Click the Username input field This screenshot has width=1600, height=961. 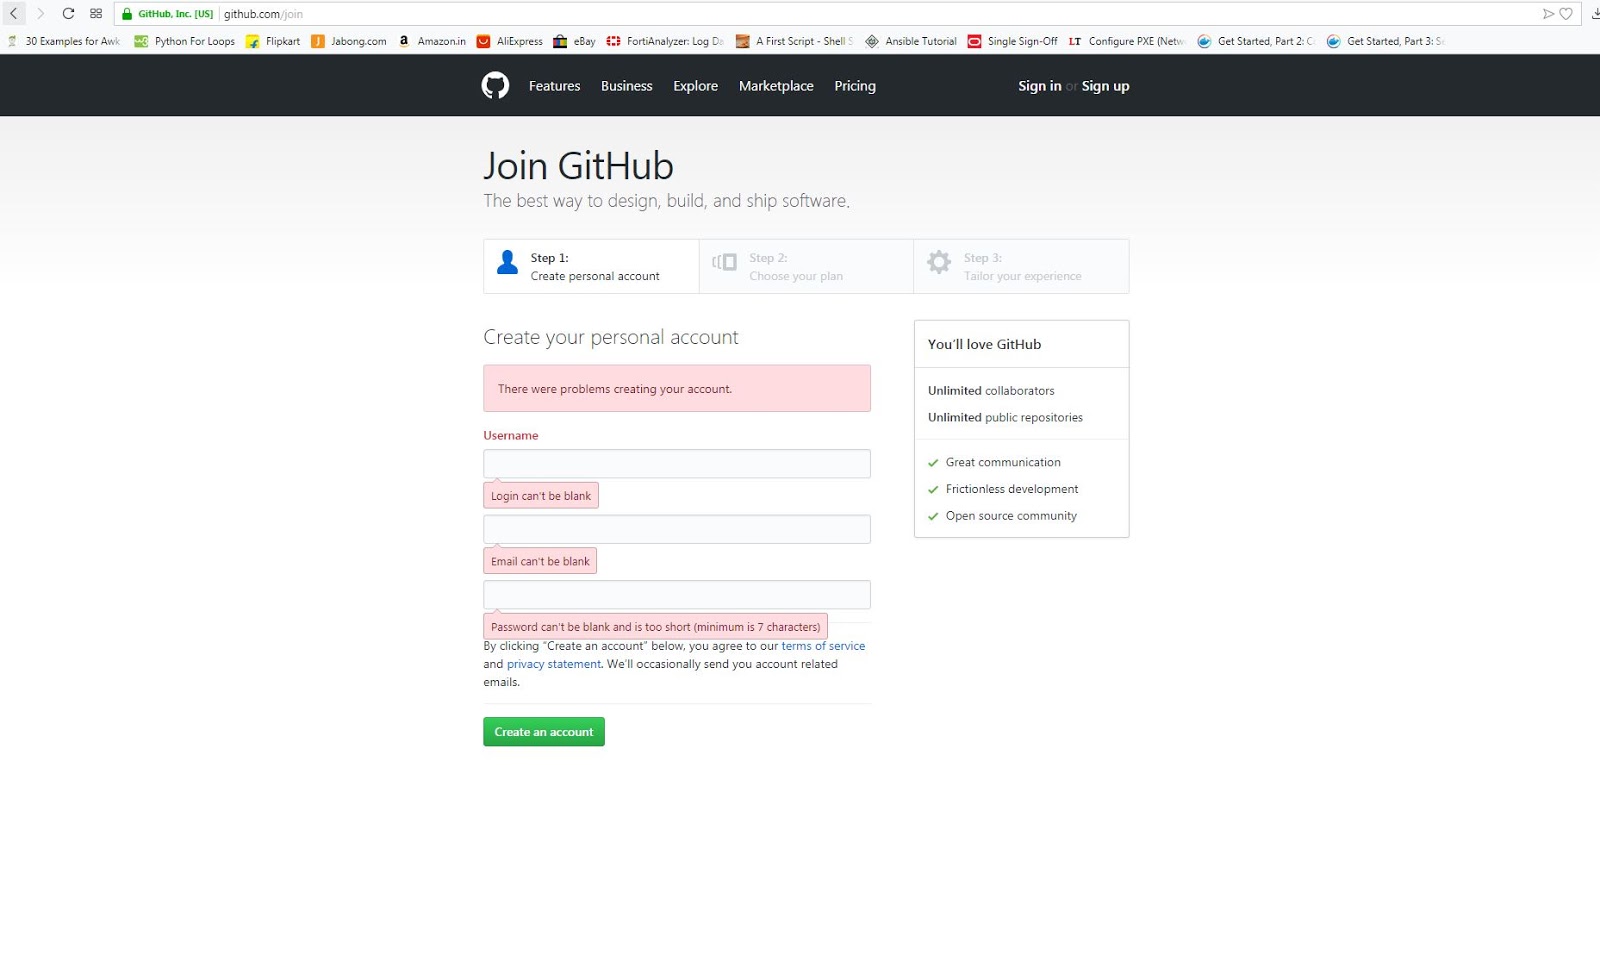point(676,463)
